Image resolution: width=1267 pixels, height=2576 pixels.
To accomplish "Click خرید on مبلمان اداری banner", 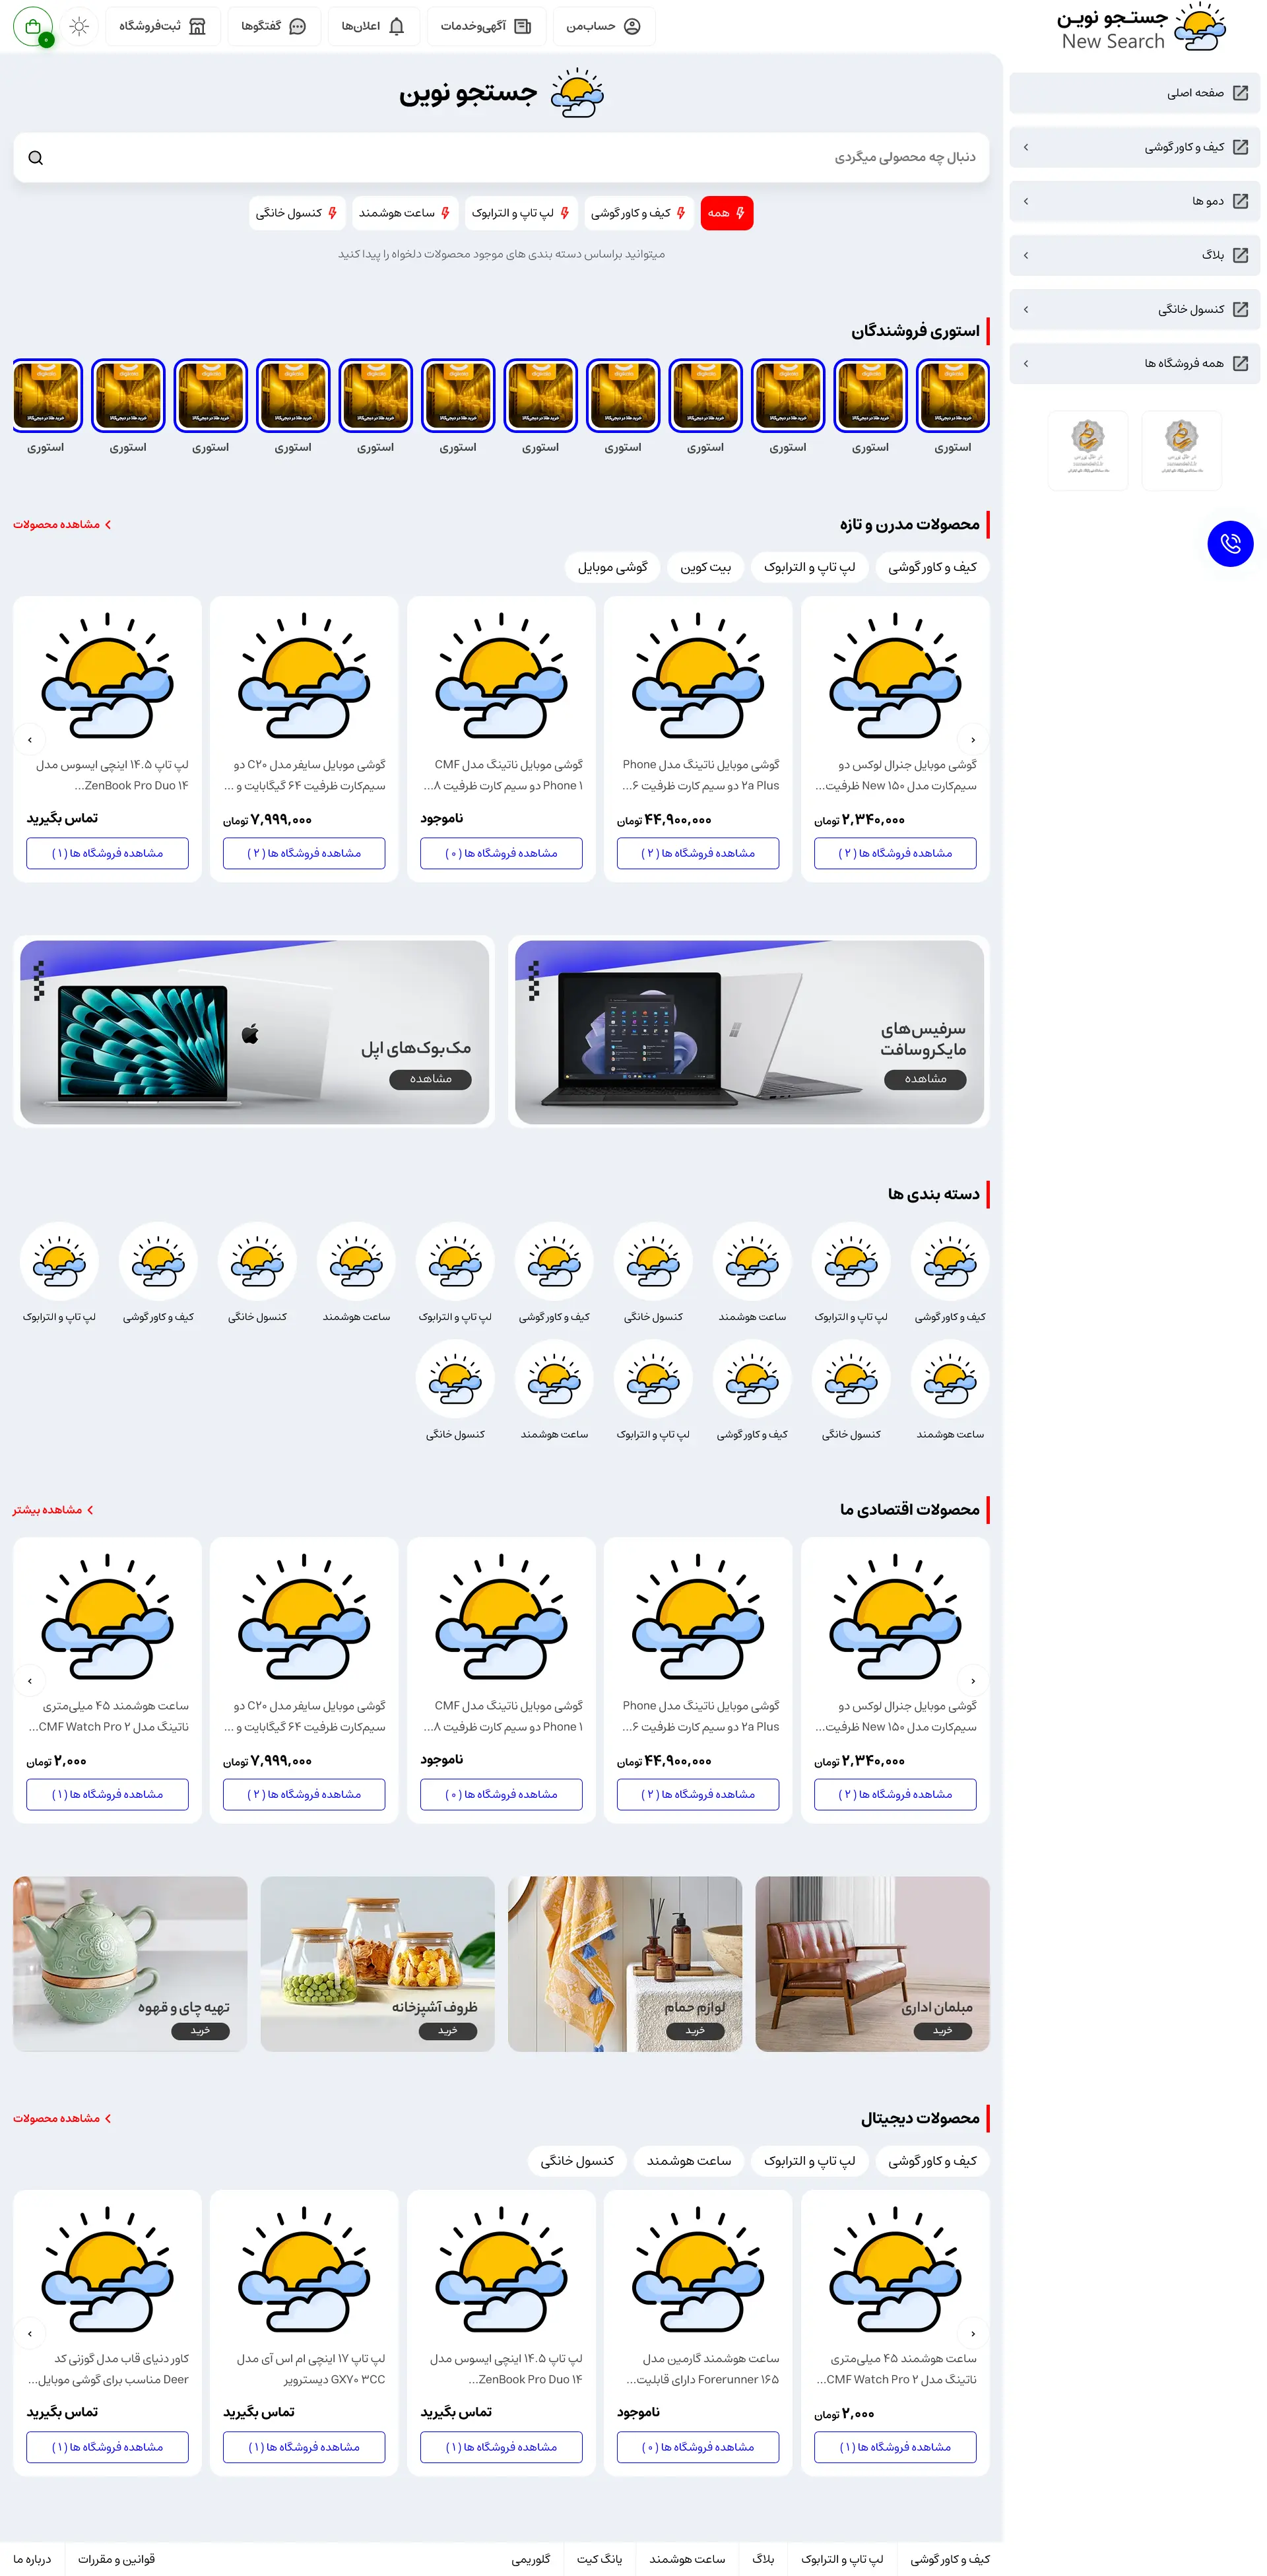I will click(942, 2031).
